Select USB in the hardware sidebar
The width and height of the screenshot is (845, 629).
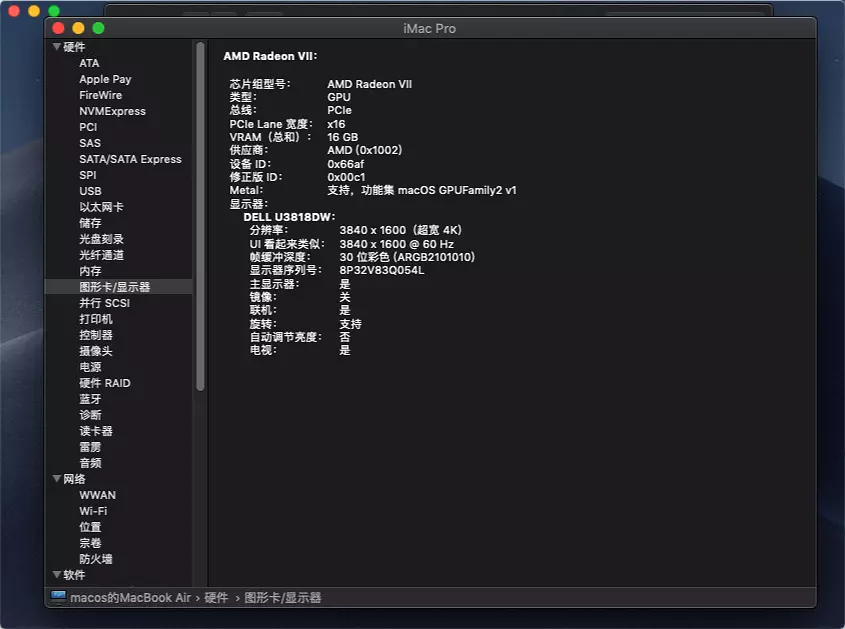pyautogui.click(x=90, y=191)
